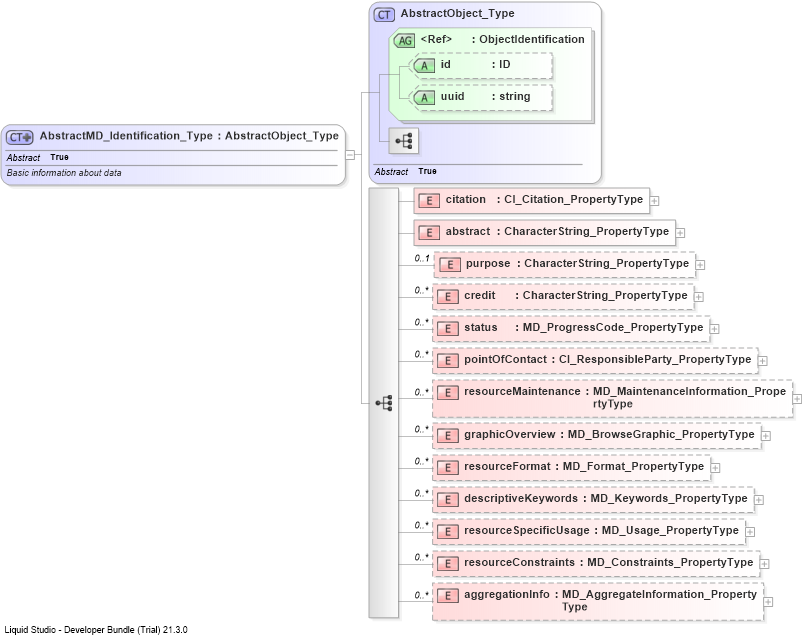Expand the descriptiveKeywords element
802x635 pixels.
pos(759,500)
